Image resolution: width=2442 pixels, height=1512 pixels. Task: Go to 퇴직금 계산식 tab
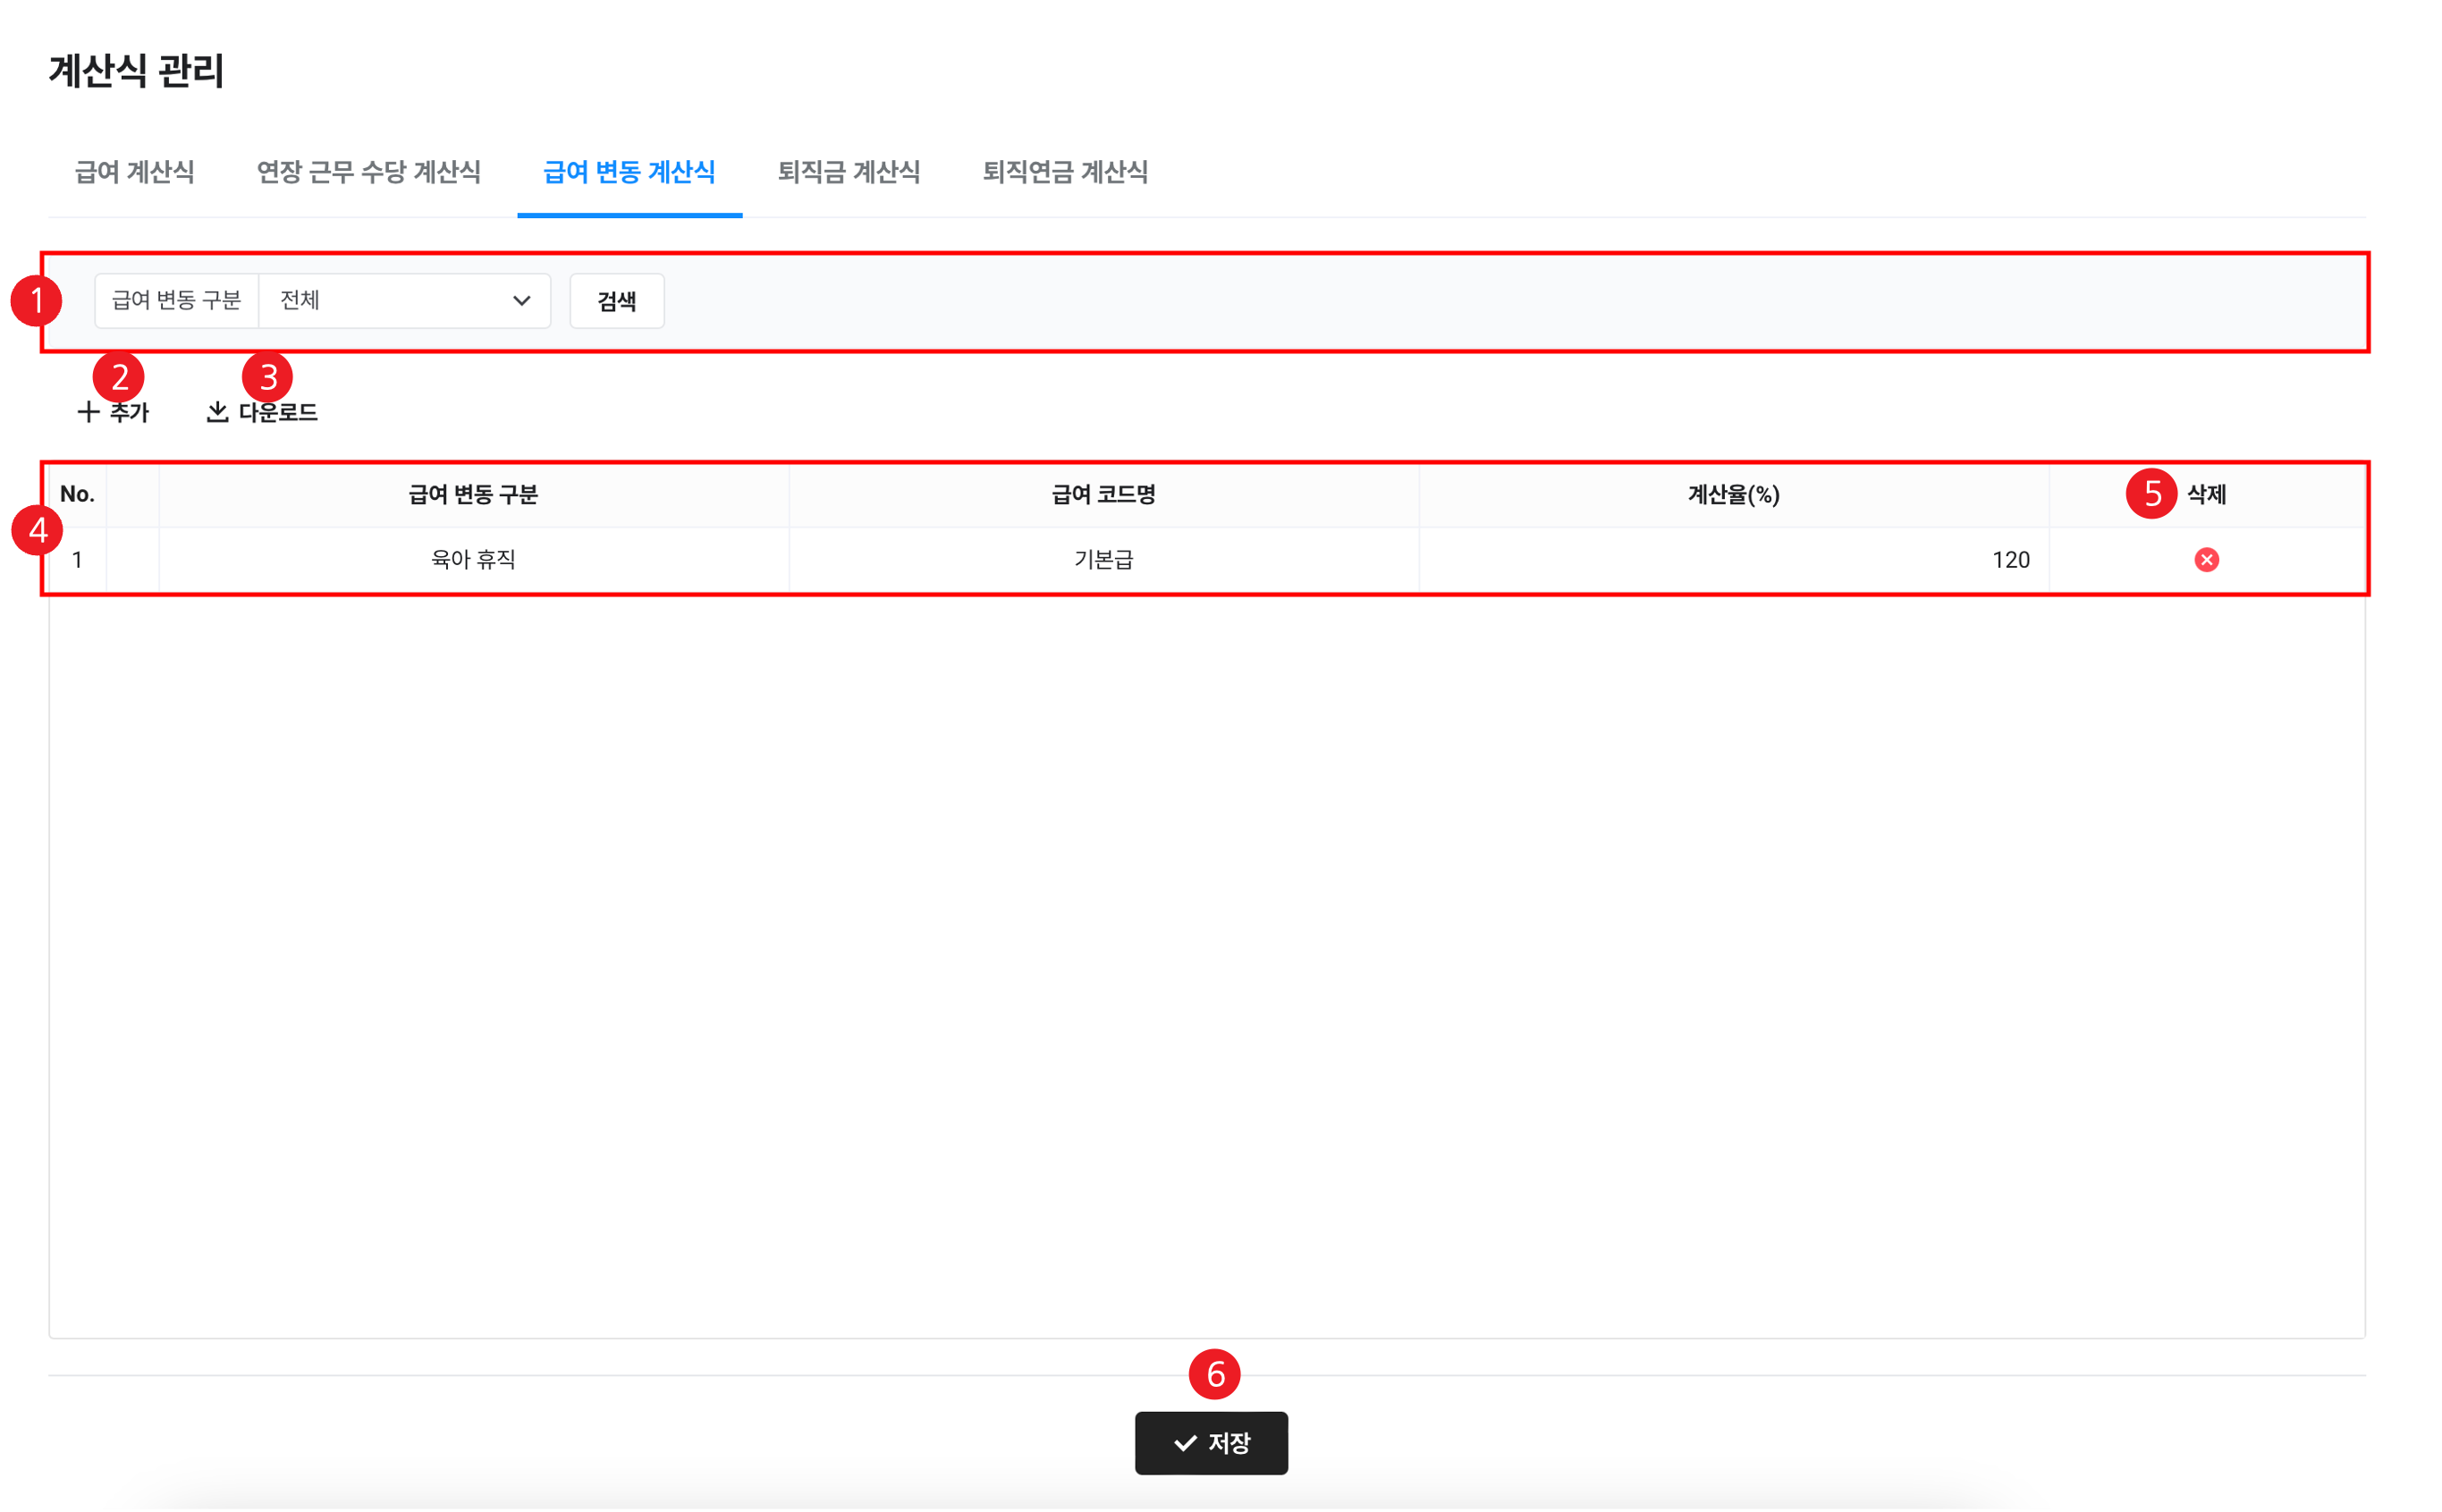click(x=849, y=172)
